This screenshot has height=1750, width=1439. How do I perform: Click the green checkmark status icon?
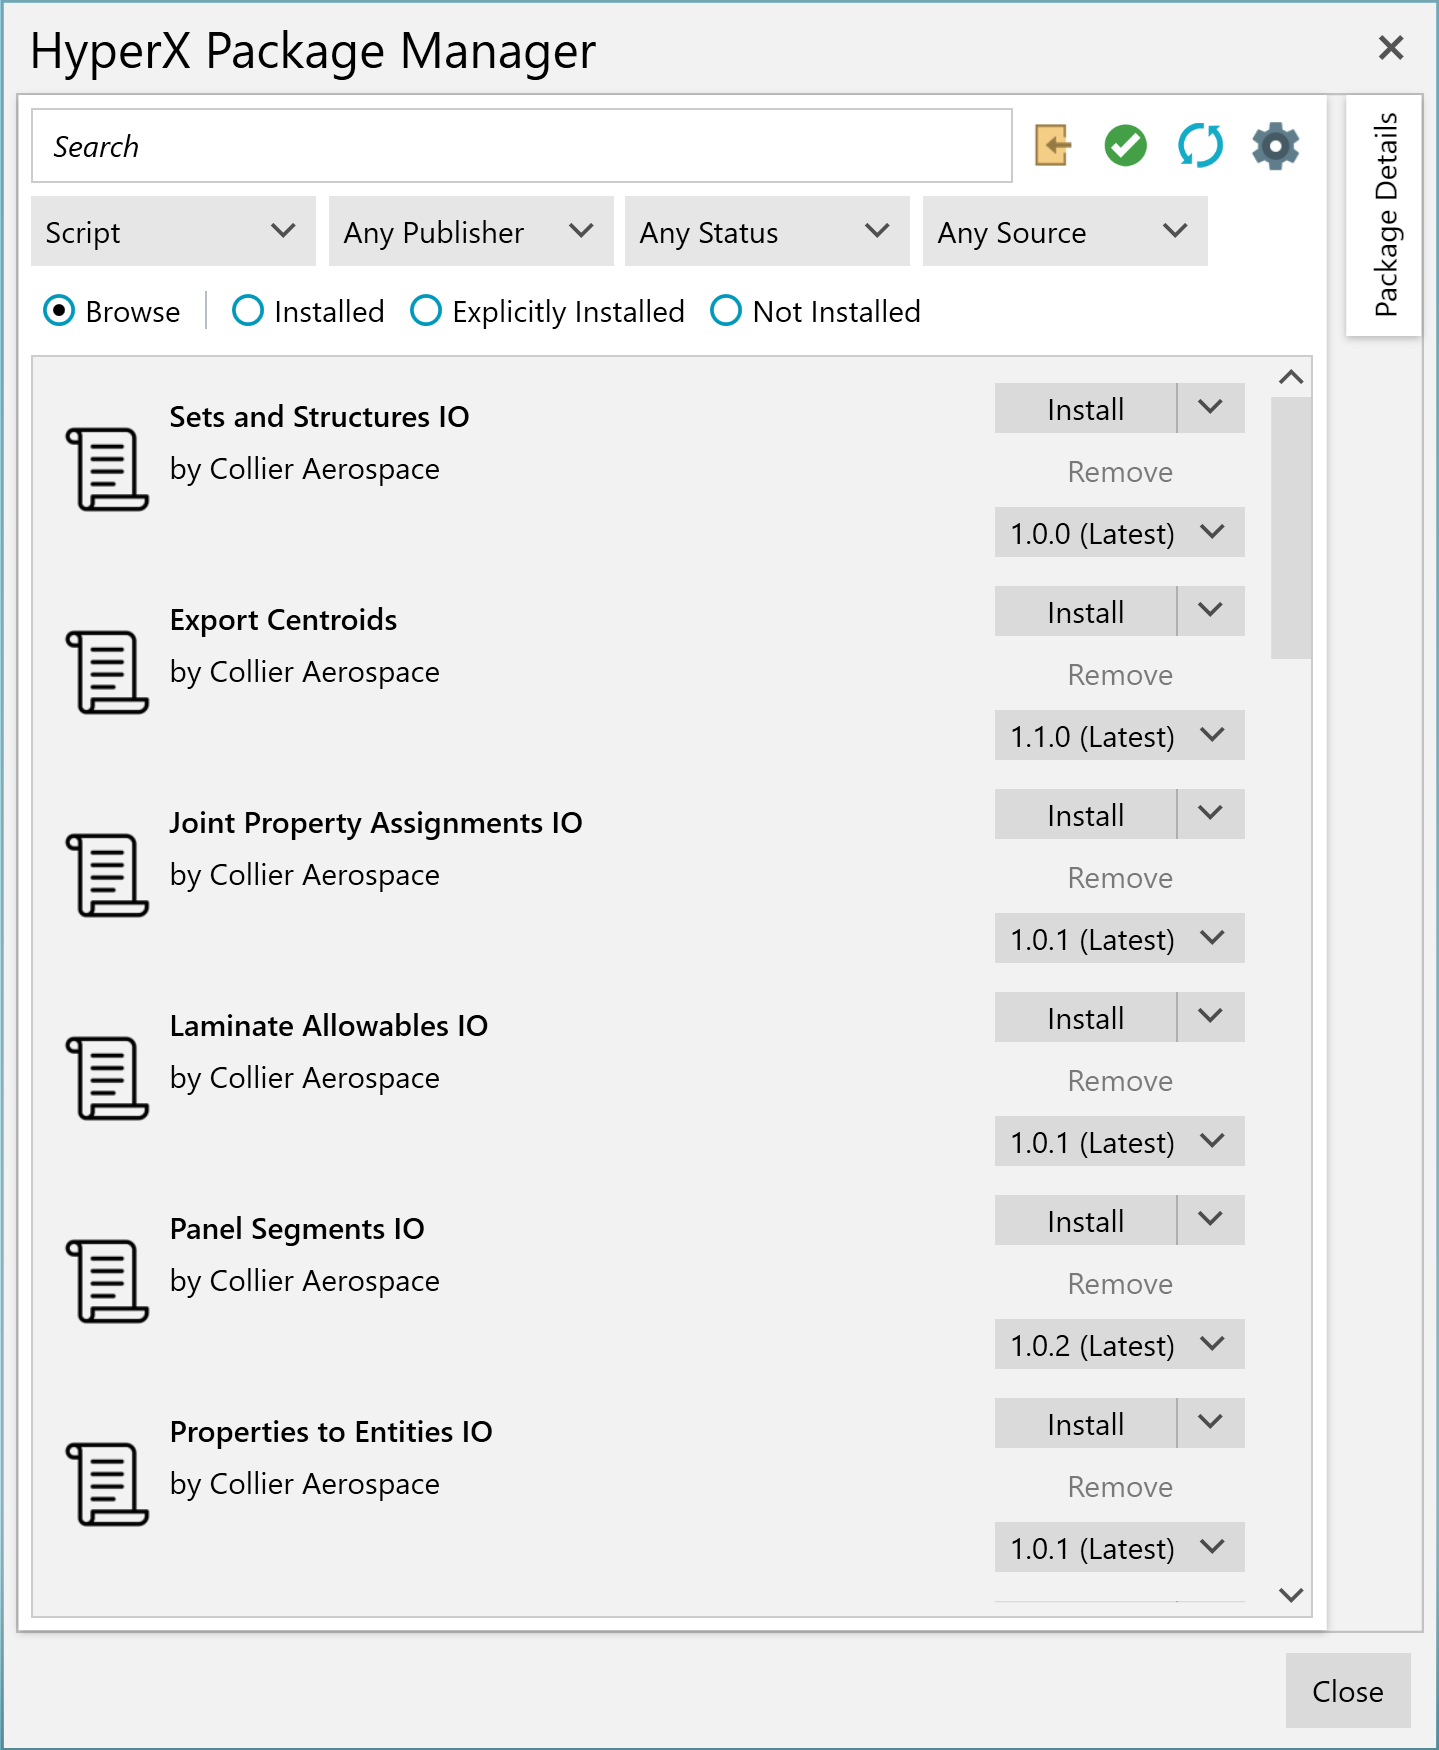(1126, 146)
